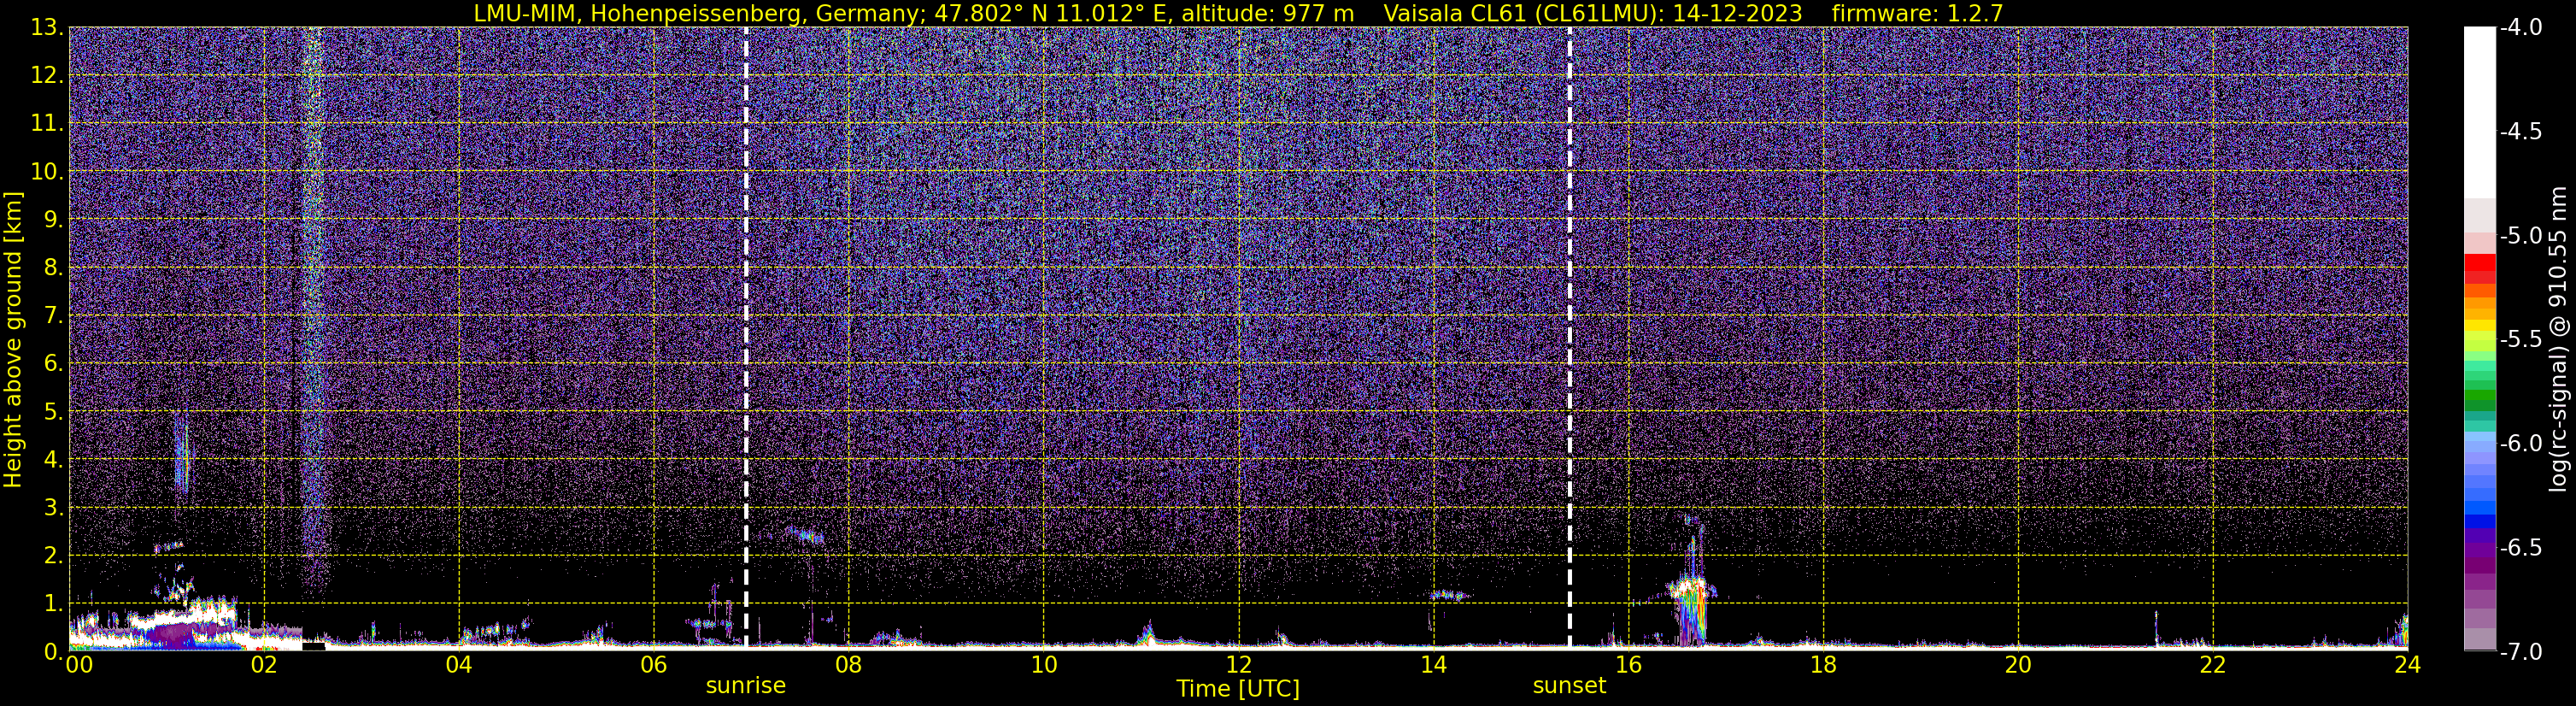Viewport: 2576px width, 706px height.
Task: Click the x-axis tick label '22'
Action: pos(2212,665)
